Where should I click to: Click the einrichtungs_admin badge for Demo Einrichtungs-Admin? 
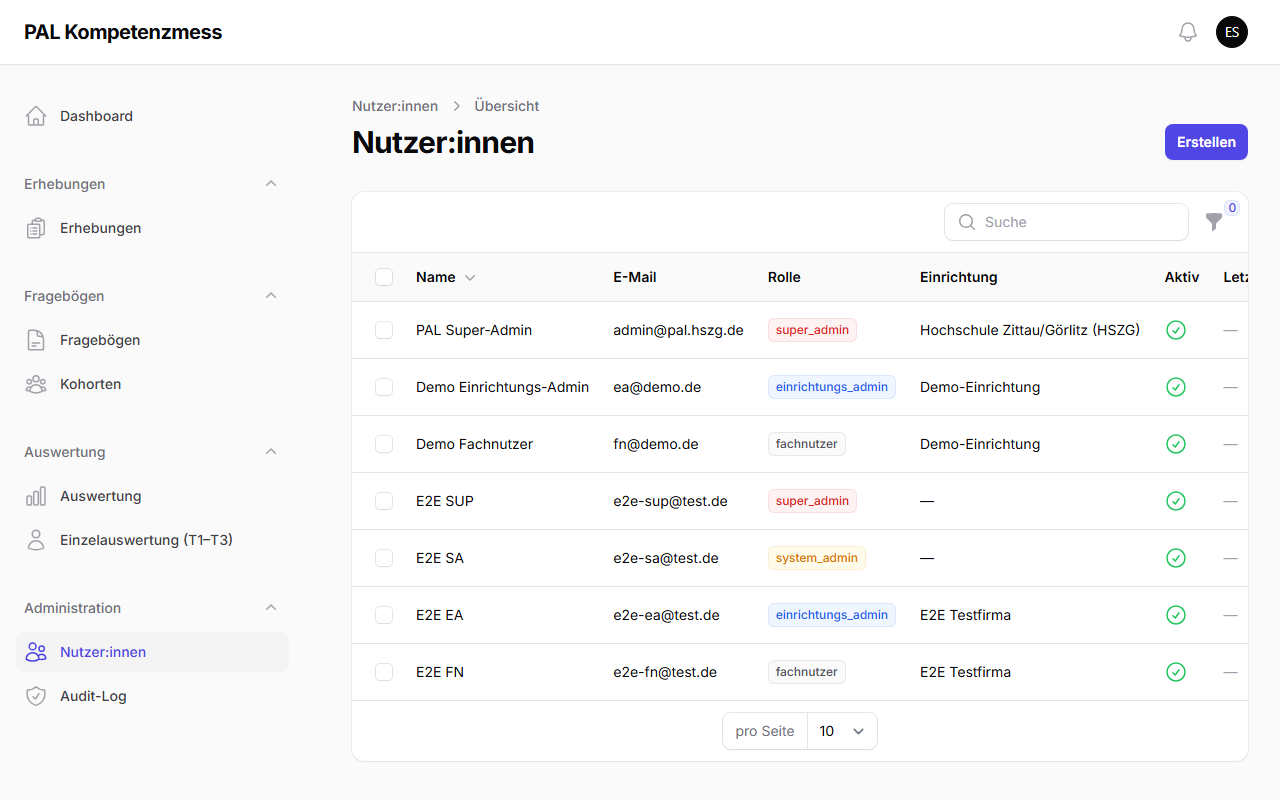(832, 387)
